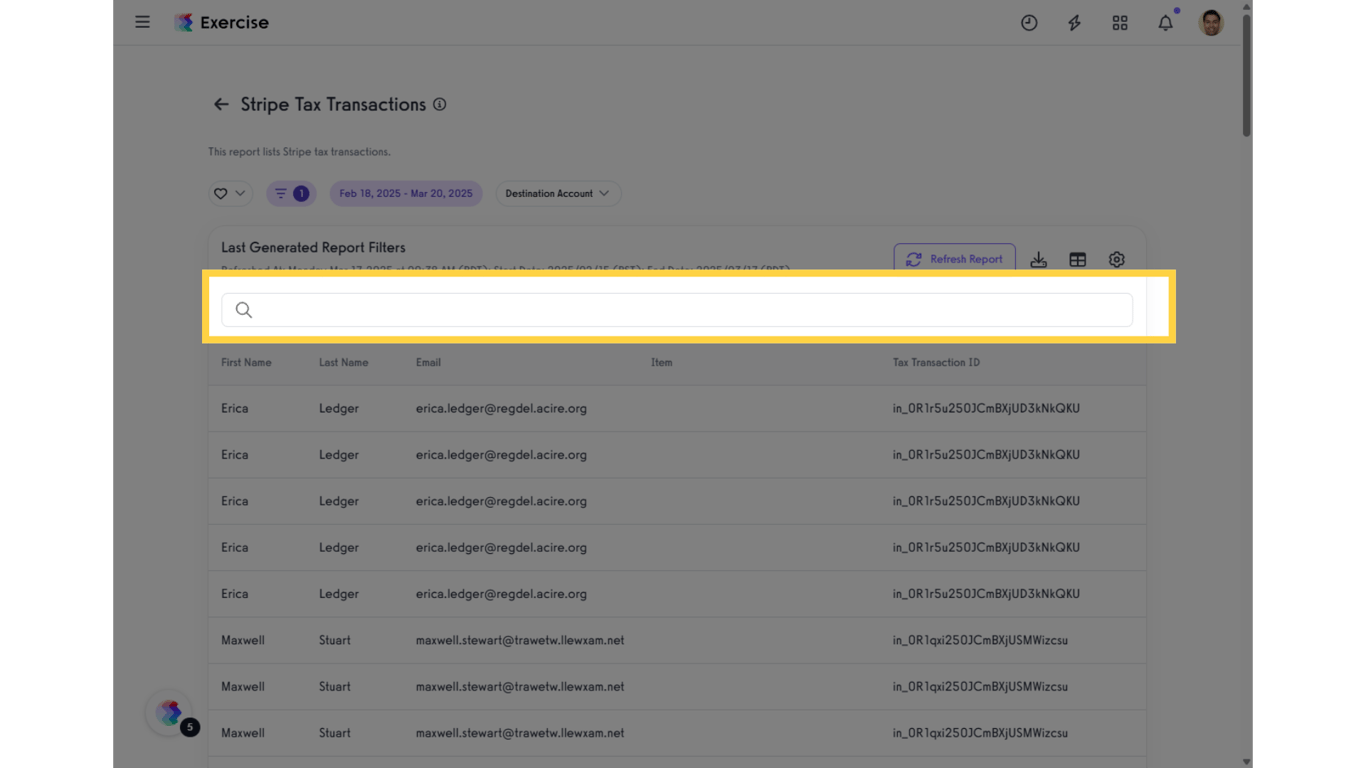Click the info icon beside Stripe Tax Transactions

(x=439, y=104)
